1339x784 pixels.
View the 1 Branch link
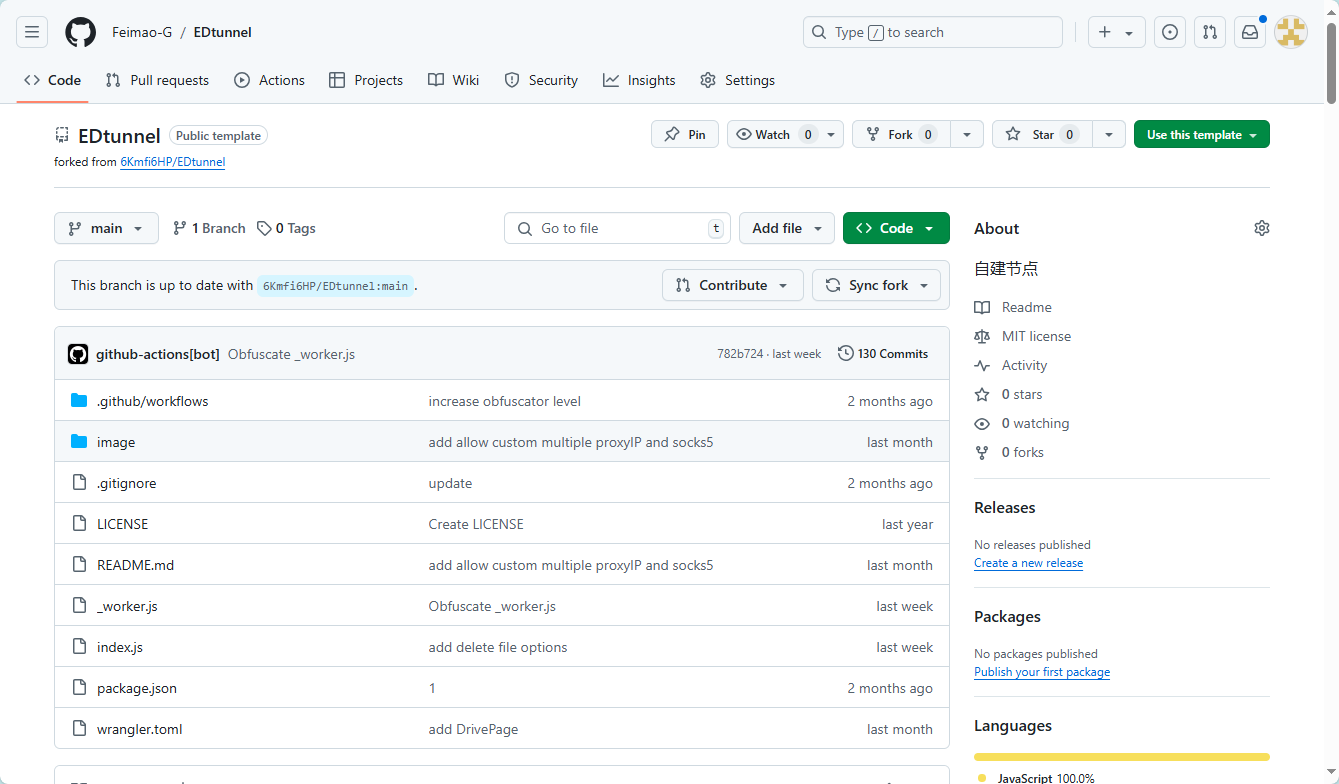point(209,228)
